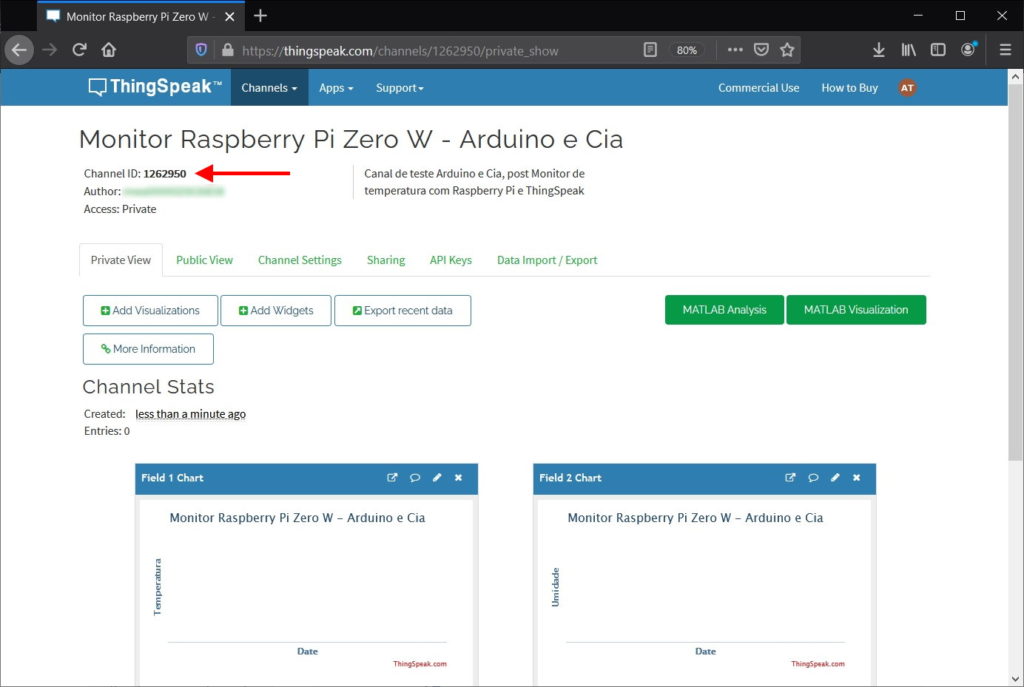The width and height of the screenshot is (1024, 687).
Task: Save page to Pocket
Action: point(761,50)
